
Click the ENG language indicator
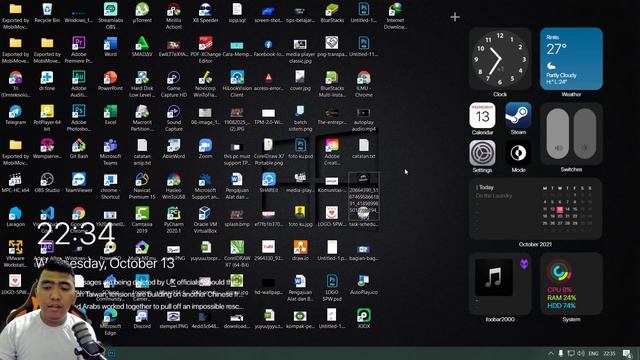coord(593,353)
